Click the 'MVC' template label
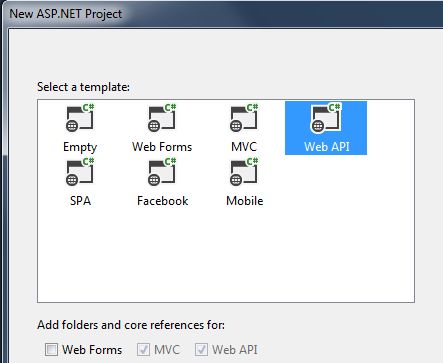Viewport: 443px width, 363px height. (244, 147)
